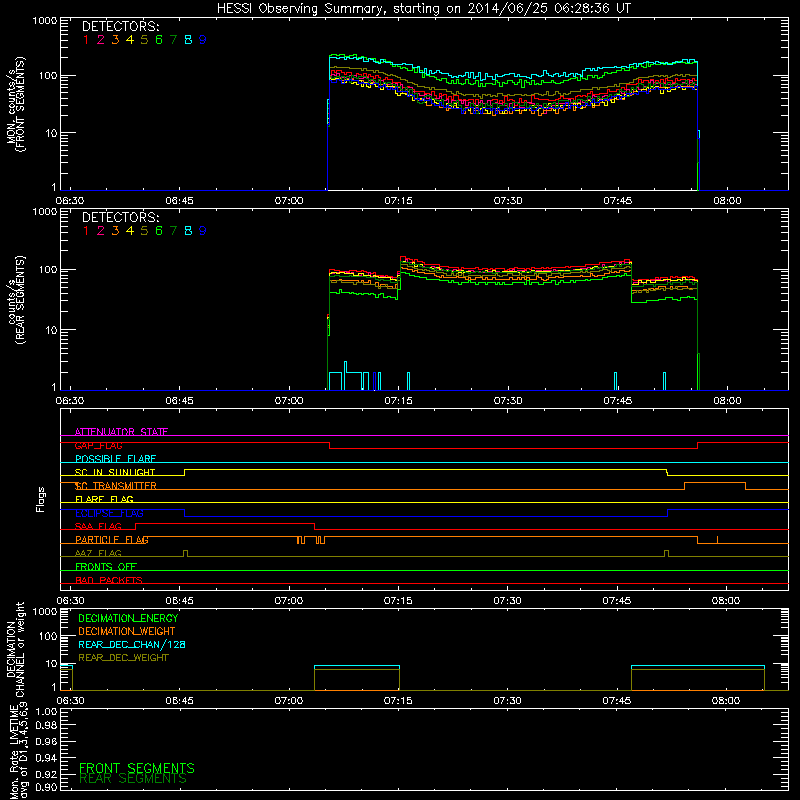The width and height of the screenshot is (800, 800).
Task: Click 07:15 tick label under front segments plot
Action: [x=398, y=201]
